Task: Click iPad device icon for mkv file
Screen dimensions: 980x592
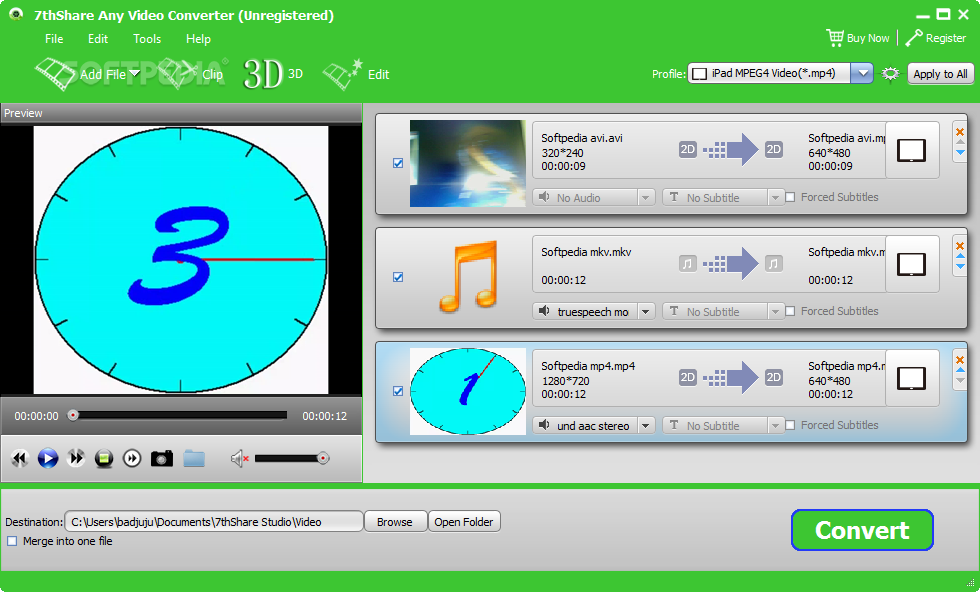Action: point(912,264)
